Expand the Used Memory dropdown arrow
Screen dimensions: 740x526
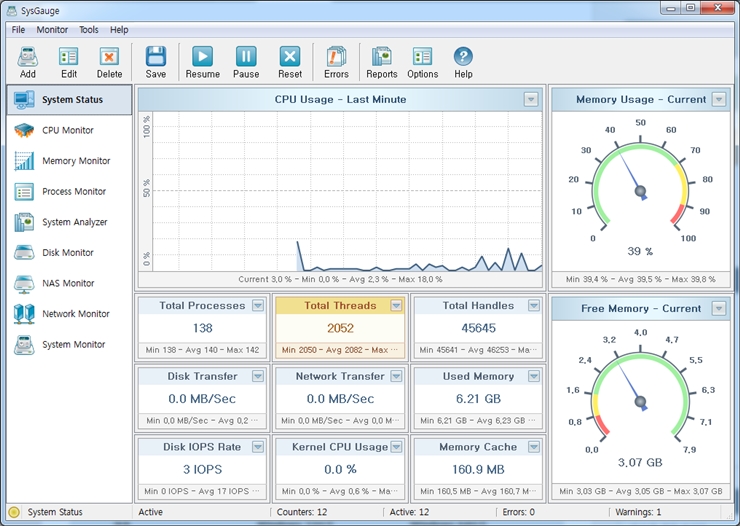(534, 376)
